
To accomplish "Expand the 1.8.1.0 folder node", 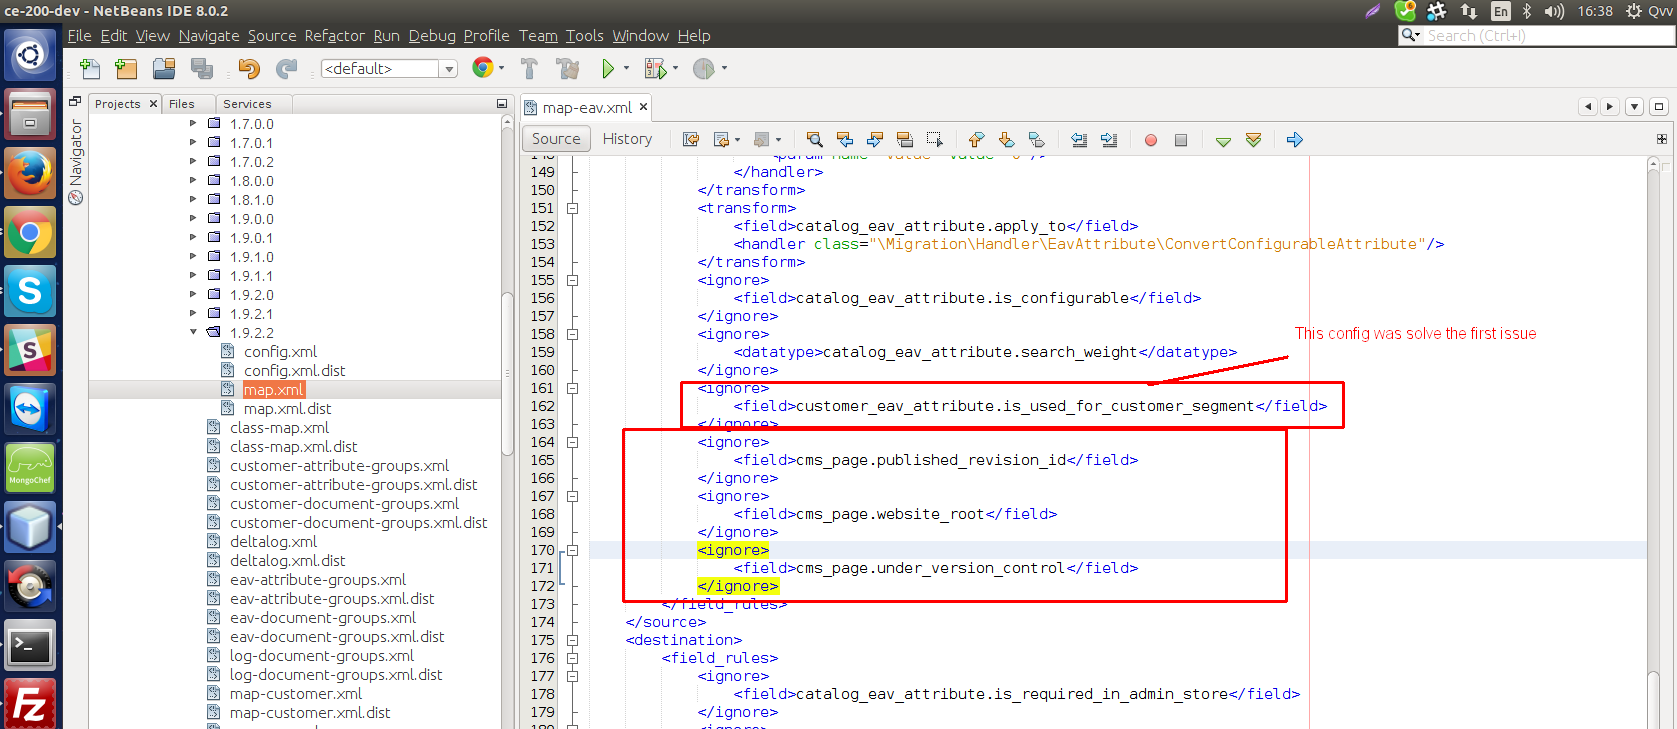I will 193,200.
